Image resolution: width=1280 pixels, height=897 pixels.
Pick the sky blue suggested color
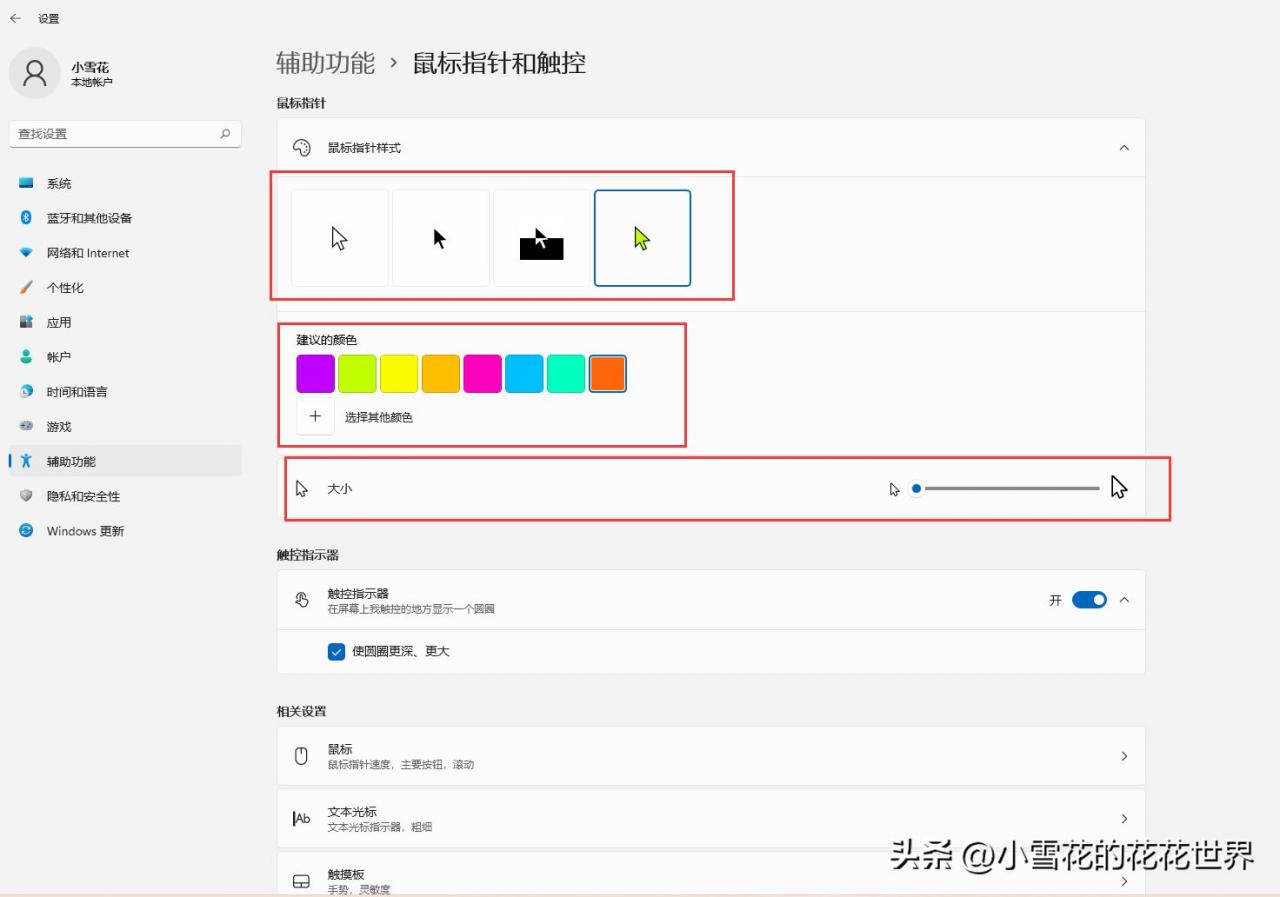tap(524, 373)
